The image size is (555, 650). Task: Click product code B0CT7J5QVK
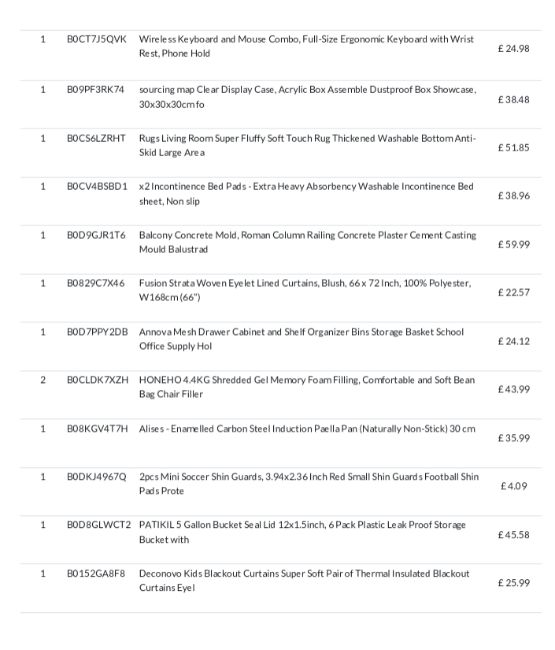97,39
